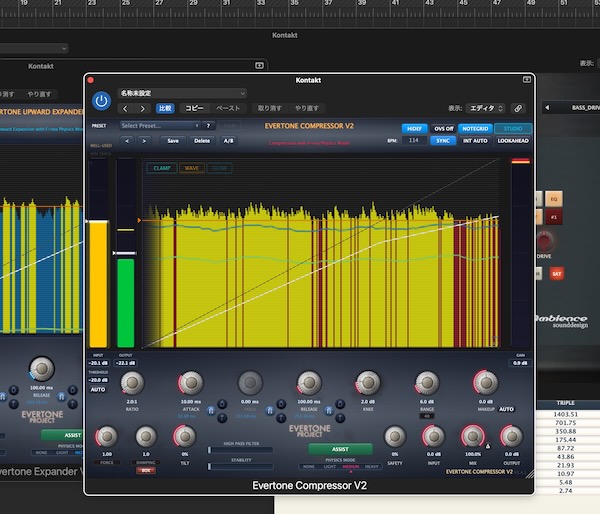Screen dimensions: 600x514
Task: Click the Stability slider
Action: point(241,467)
